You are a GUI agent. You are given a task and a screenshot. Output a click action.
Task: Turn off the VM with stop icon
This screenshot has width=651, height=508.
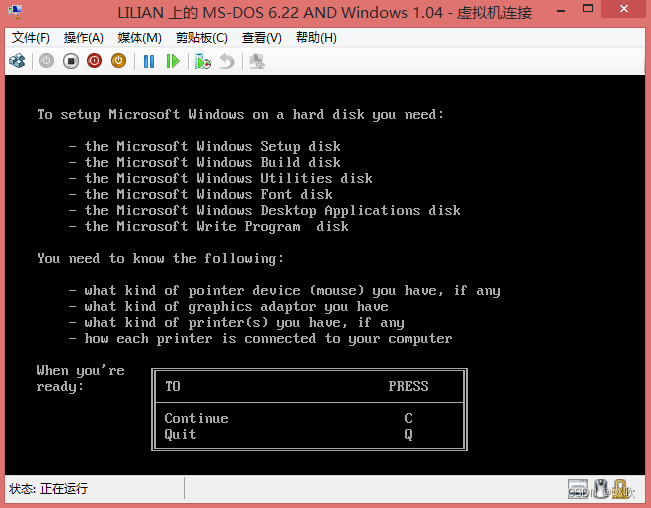(71, 61)
